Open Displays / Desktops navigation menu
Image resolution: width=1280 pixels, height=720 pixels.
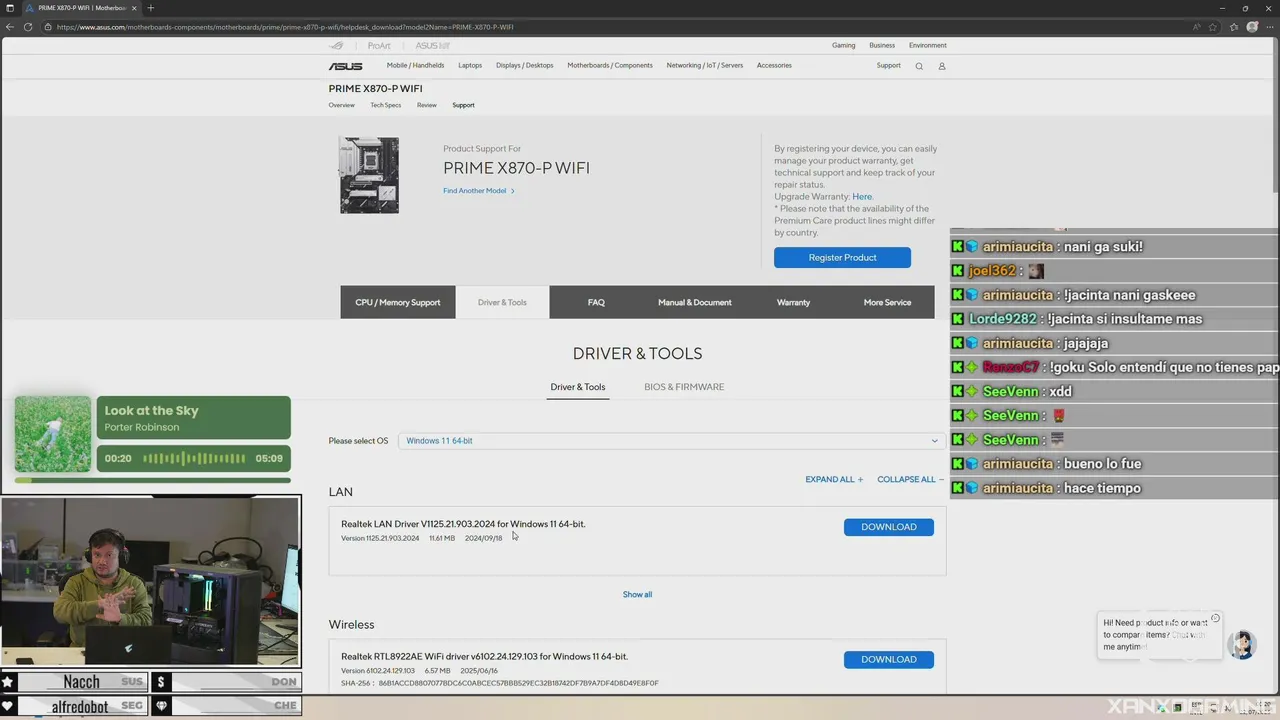coord(524,66)
